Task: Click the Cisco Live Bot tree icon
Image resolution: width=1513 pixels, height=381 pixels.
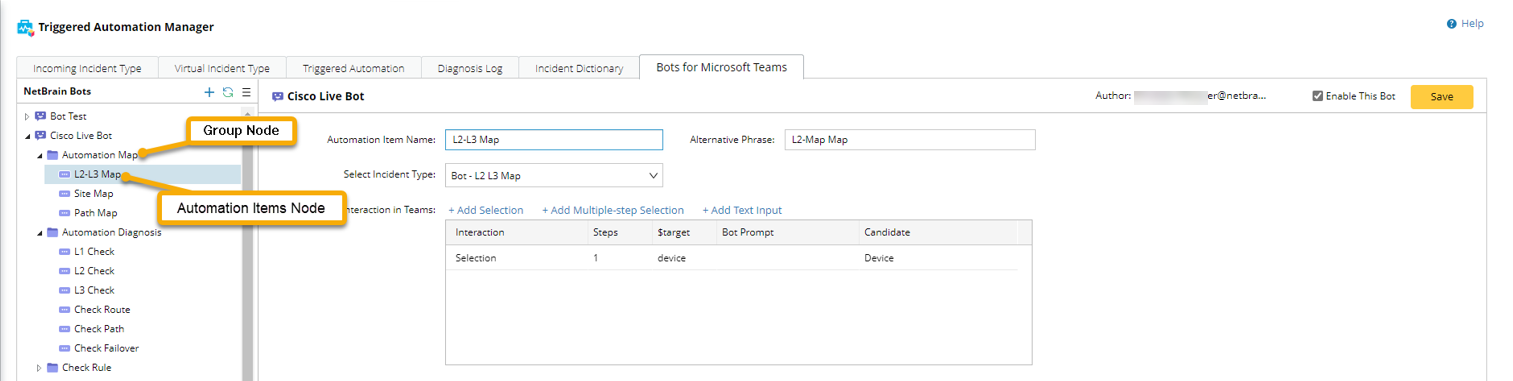Action: point(40,135)
